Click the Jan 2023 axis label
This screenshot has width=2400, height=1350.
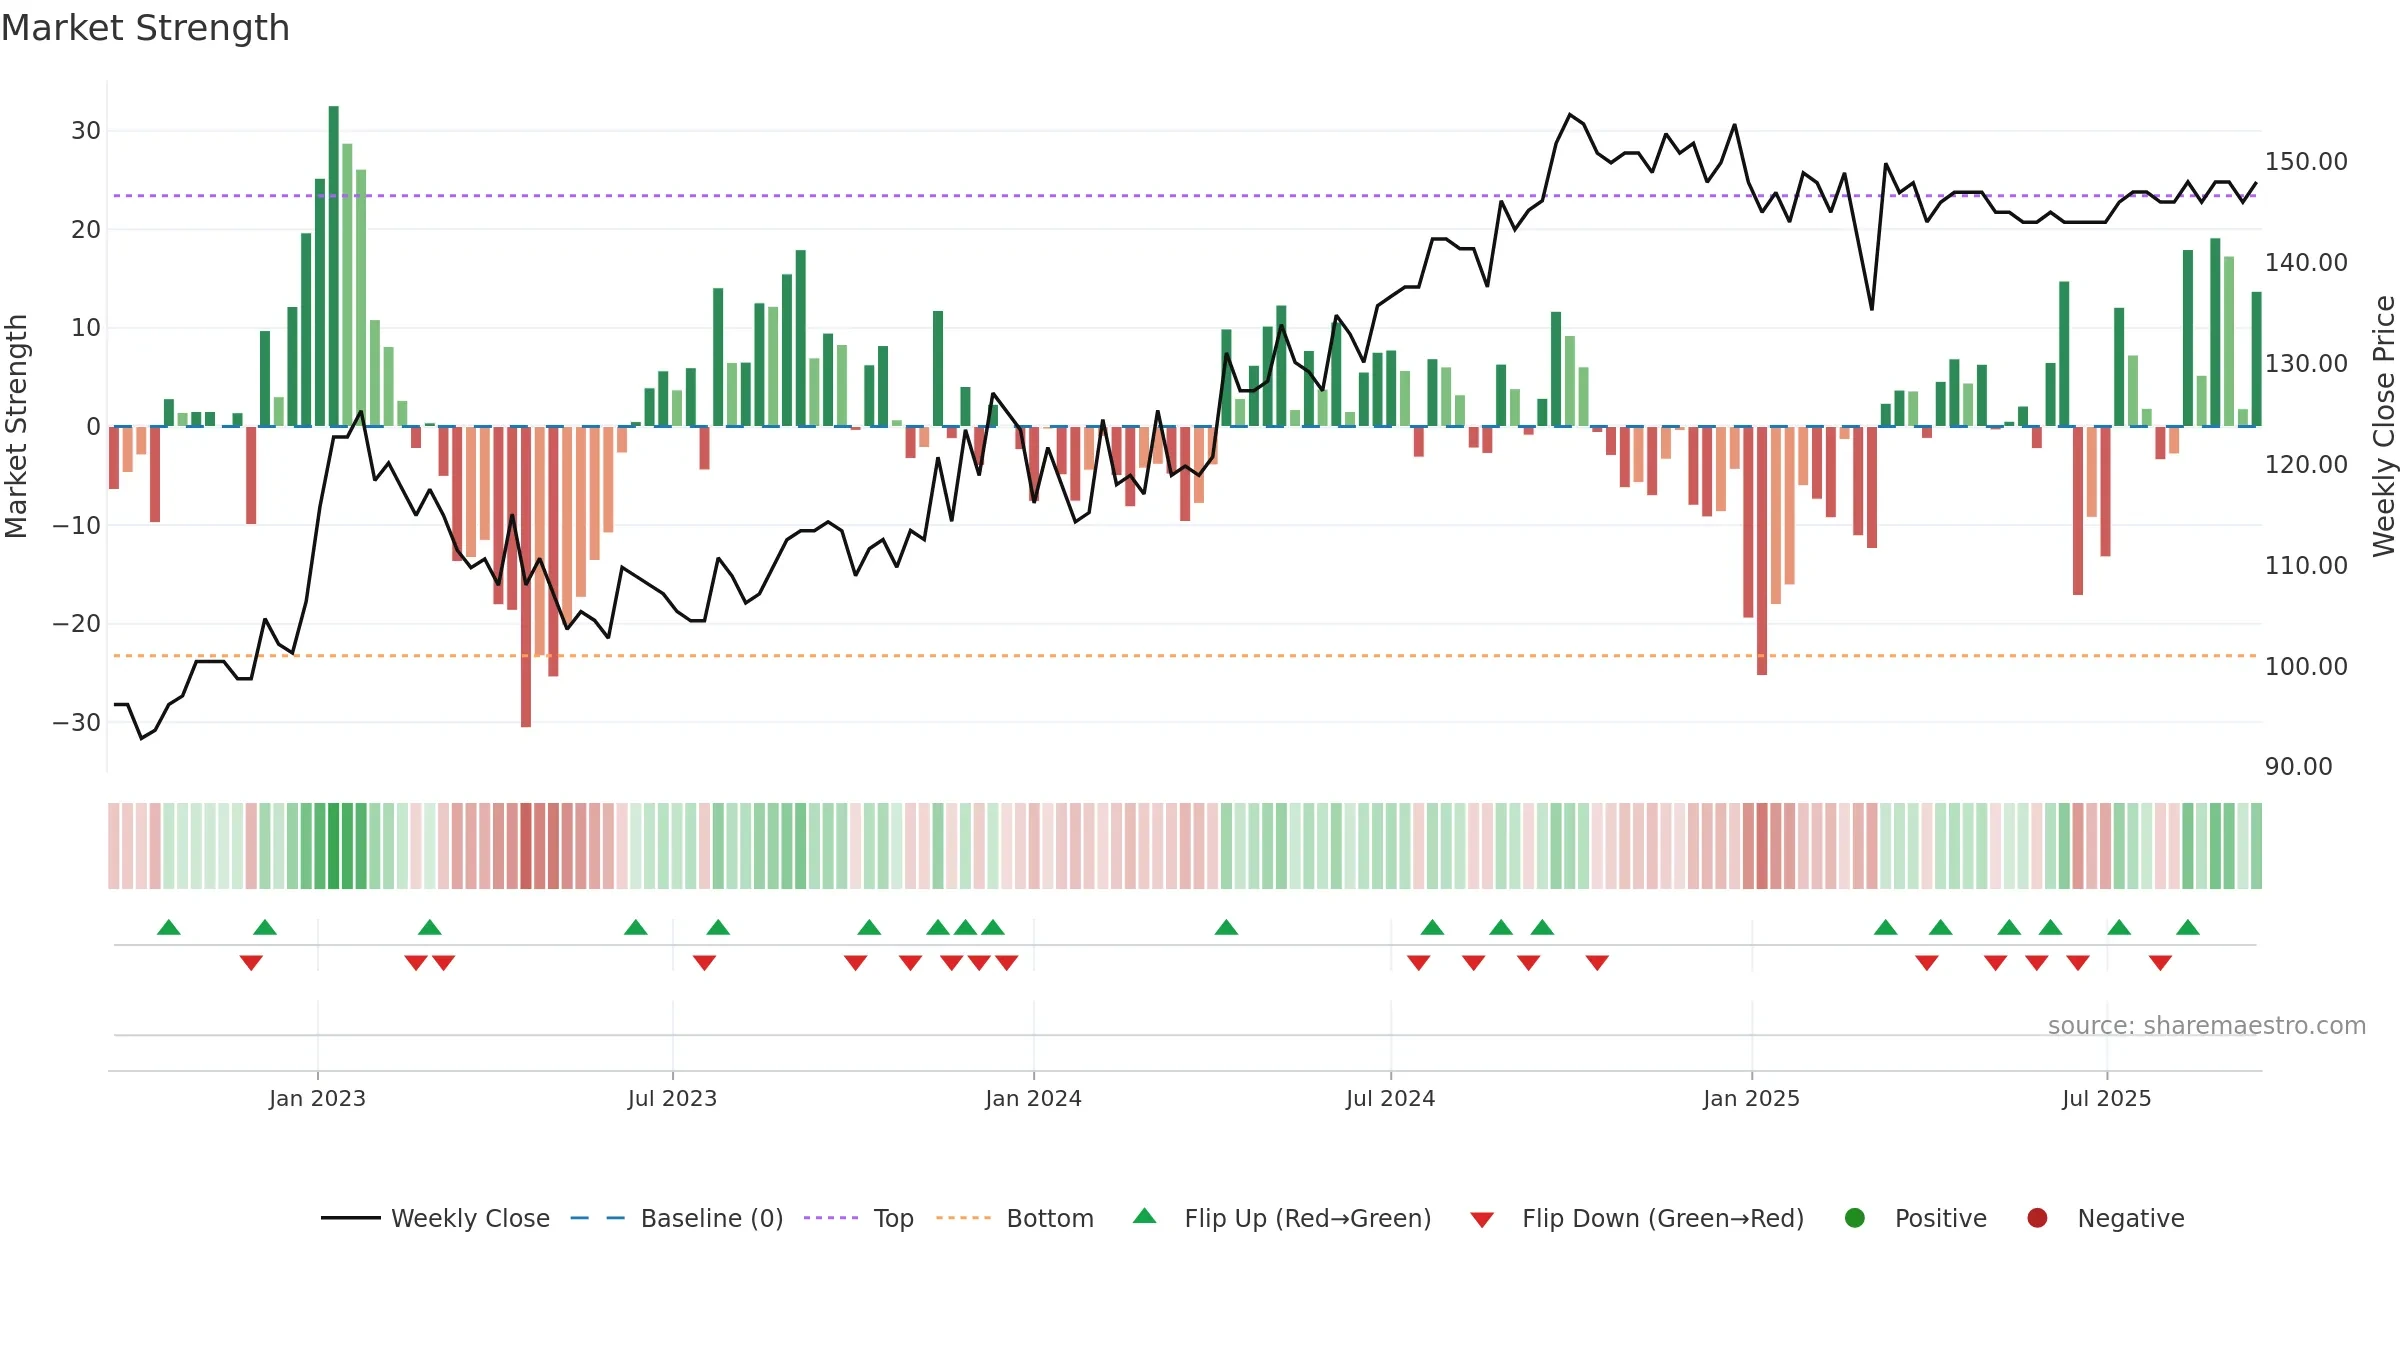pyautogui.click(x=317, y=1098)
